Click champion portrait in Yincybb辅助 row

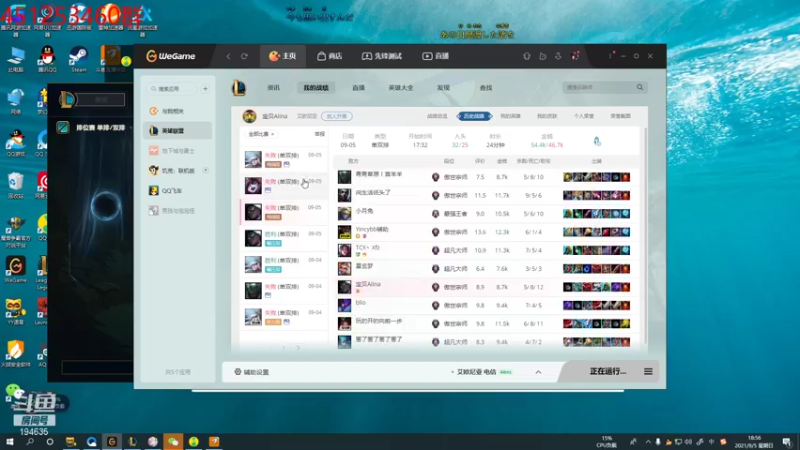pos(344,232)
